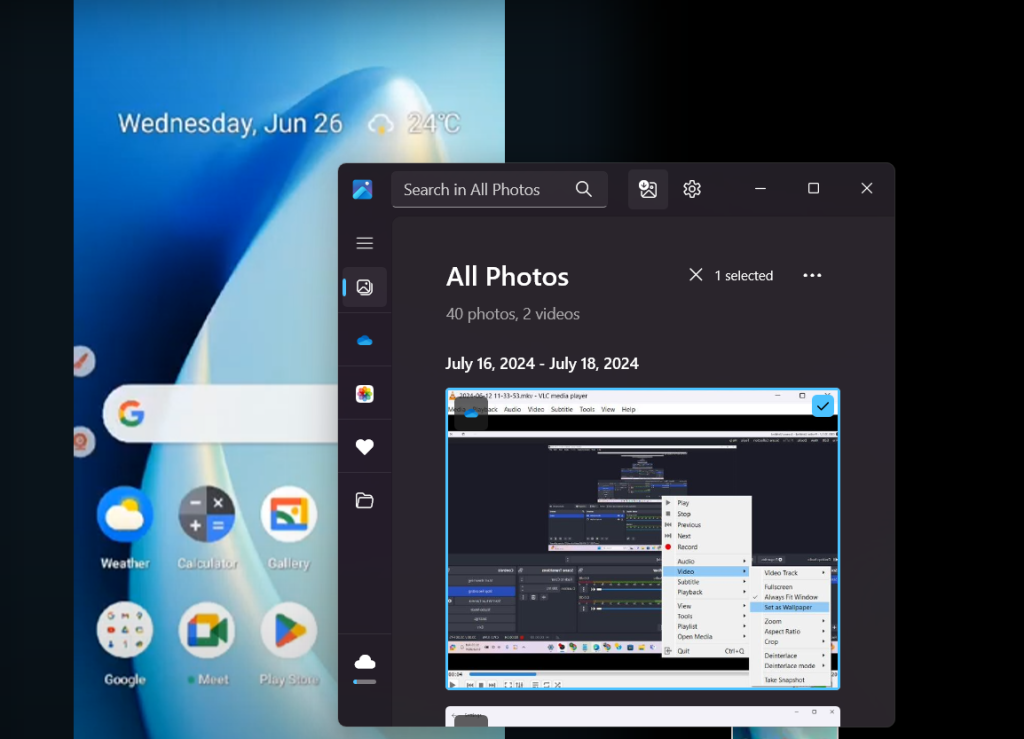
Task: Click the Import photos button in toolbar
Action: click(648, 189)
